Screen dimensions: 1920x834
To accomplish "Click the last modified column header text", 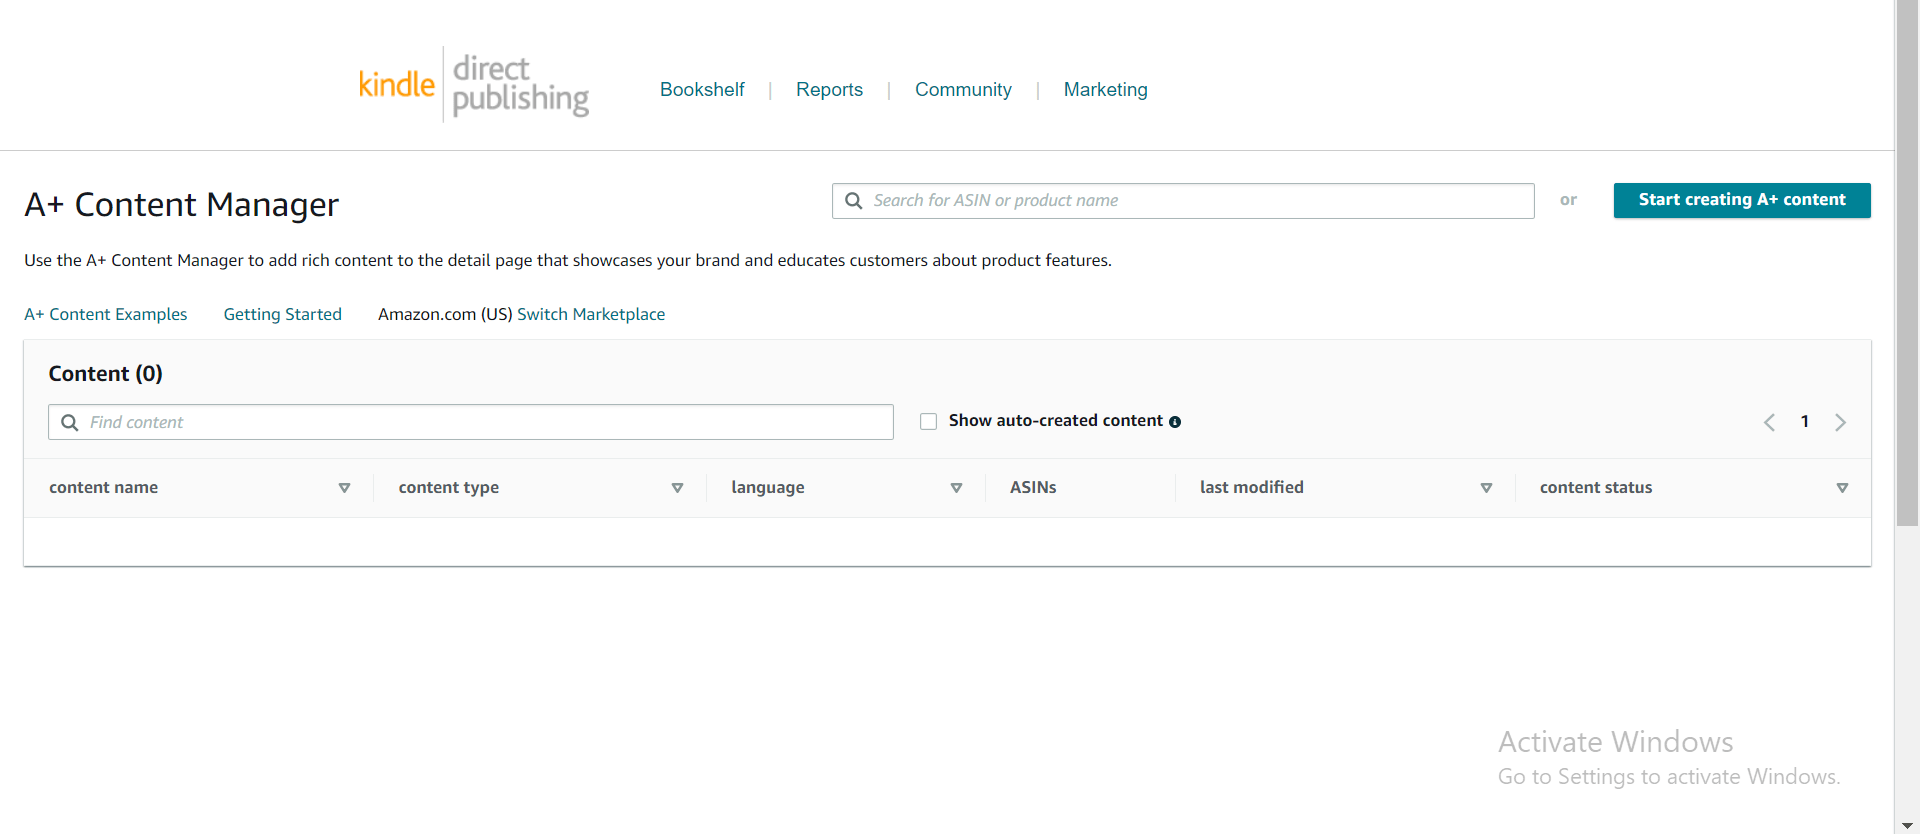I will (1252, 487).
